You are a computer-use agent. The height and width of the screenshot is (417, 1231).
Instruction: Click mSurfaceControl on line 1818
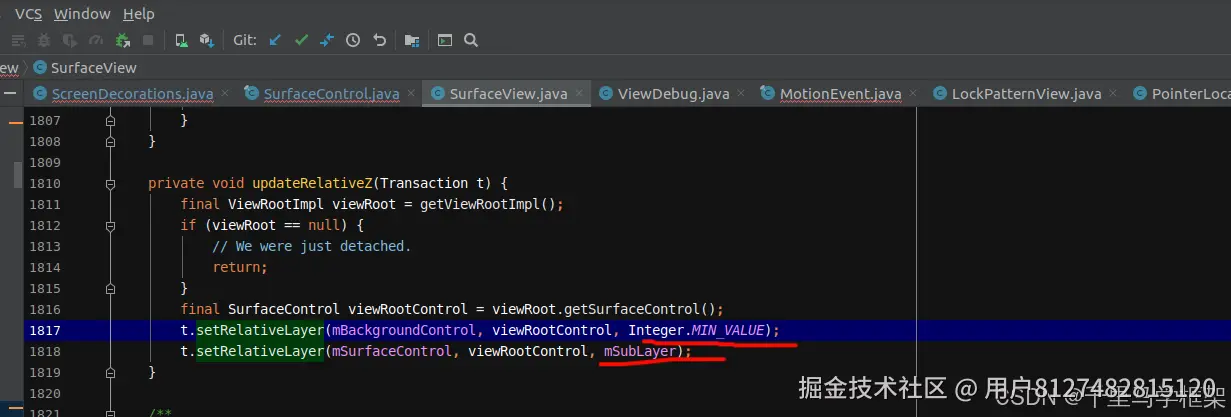tap(391, 351)
